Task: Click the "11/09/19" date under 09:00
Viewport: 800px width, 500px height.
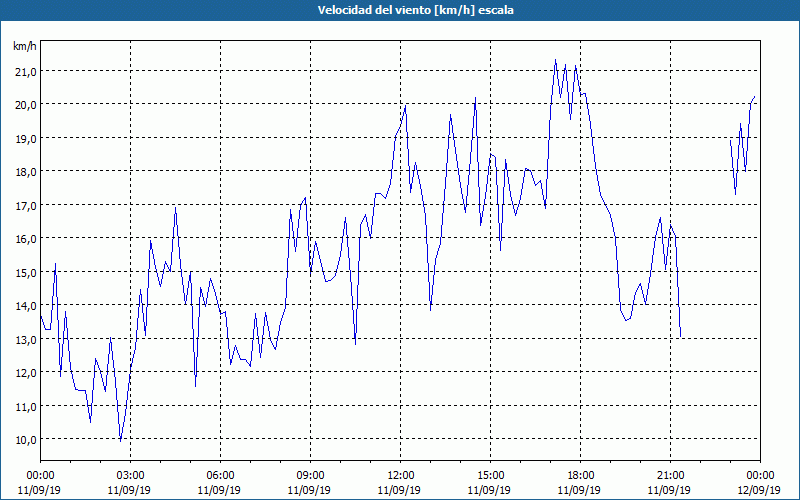Action: (310, 490)
